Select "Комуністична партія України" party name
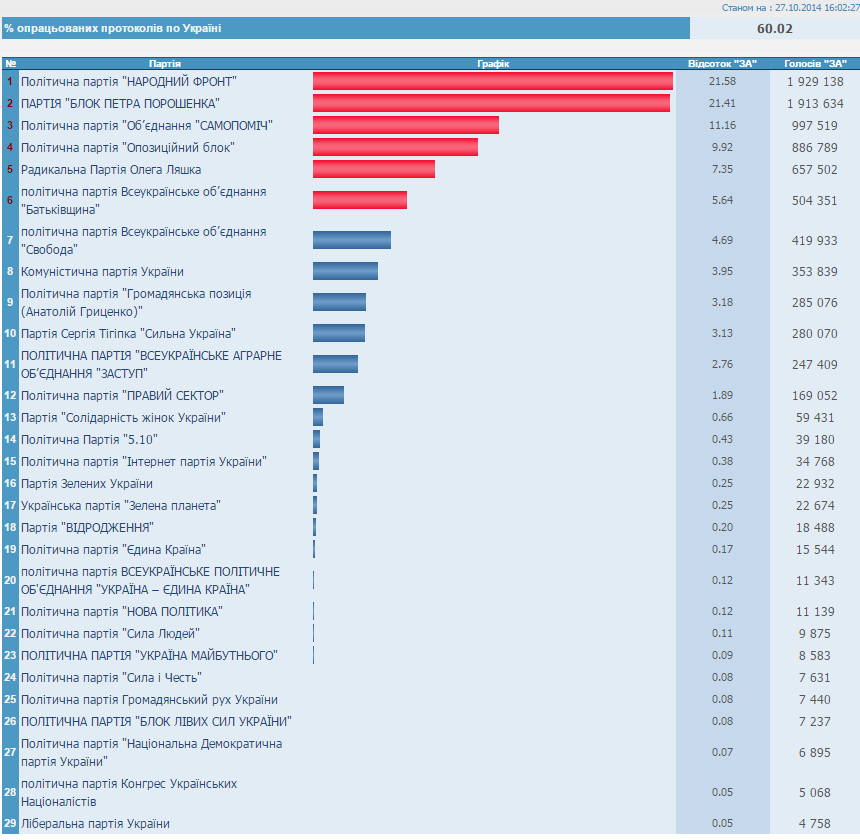 (102, 271)
